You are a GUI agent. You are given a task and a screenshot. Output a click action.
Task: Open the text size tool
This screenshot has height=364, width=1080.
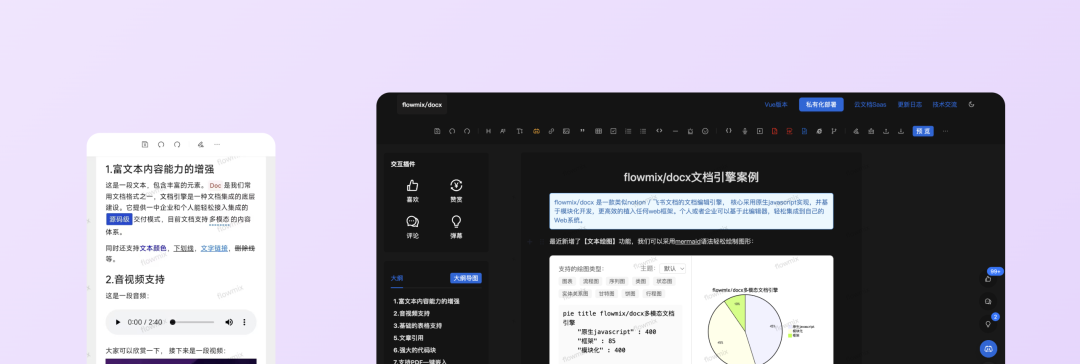click(519, 131)
